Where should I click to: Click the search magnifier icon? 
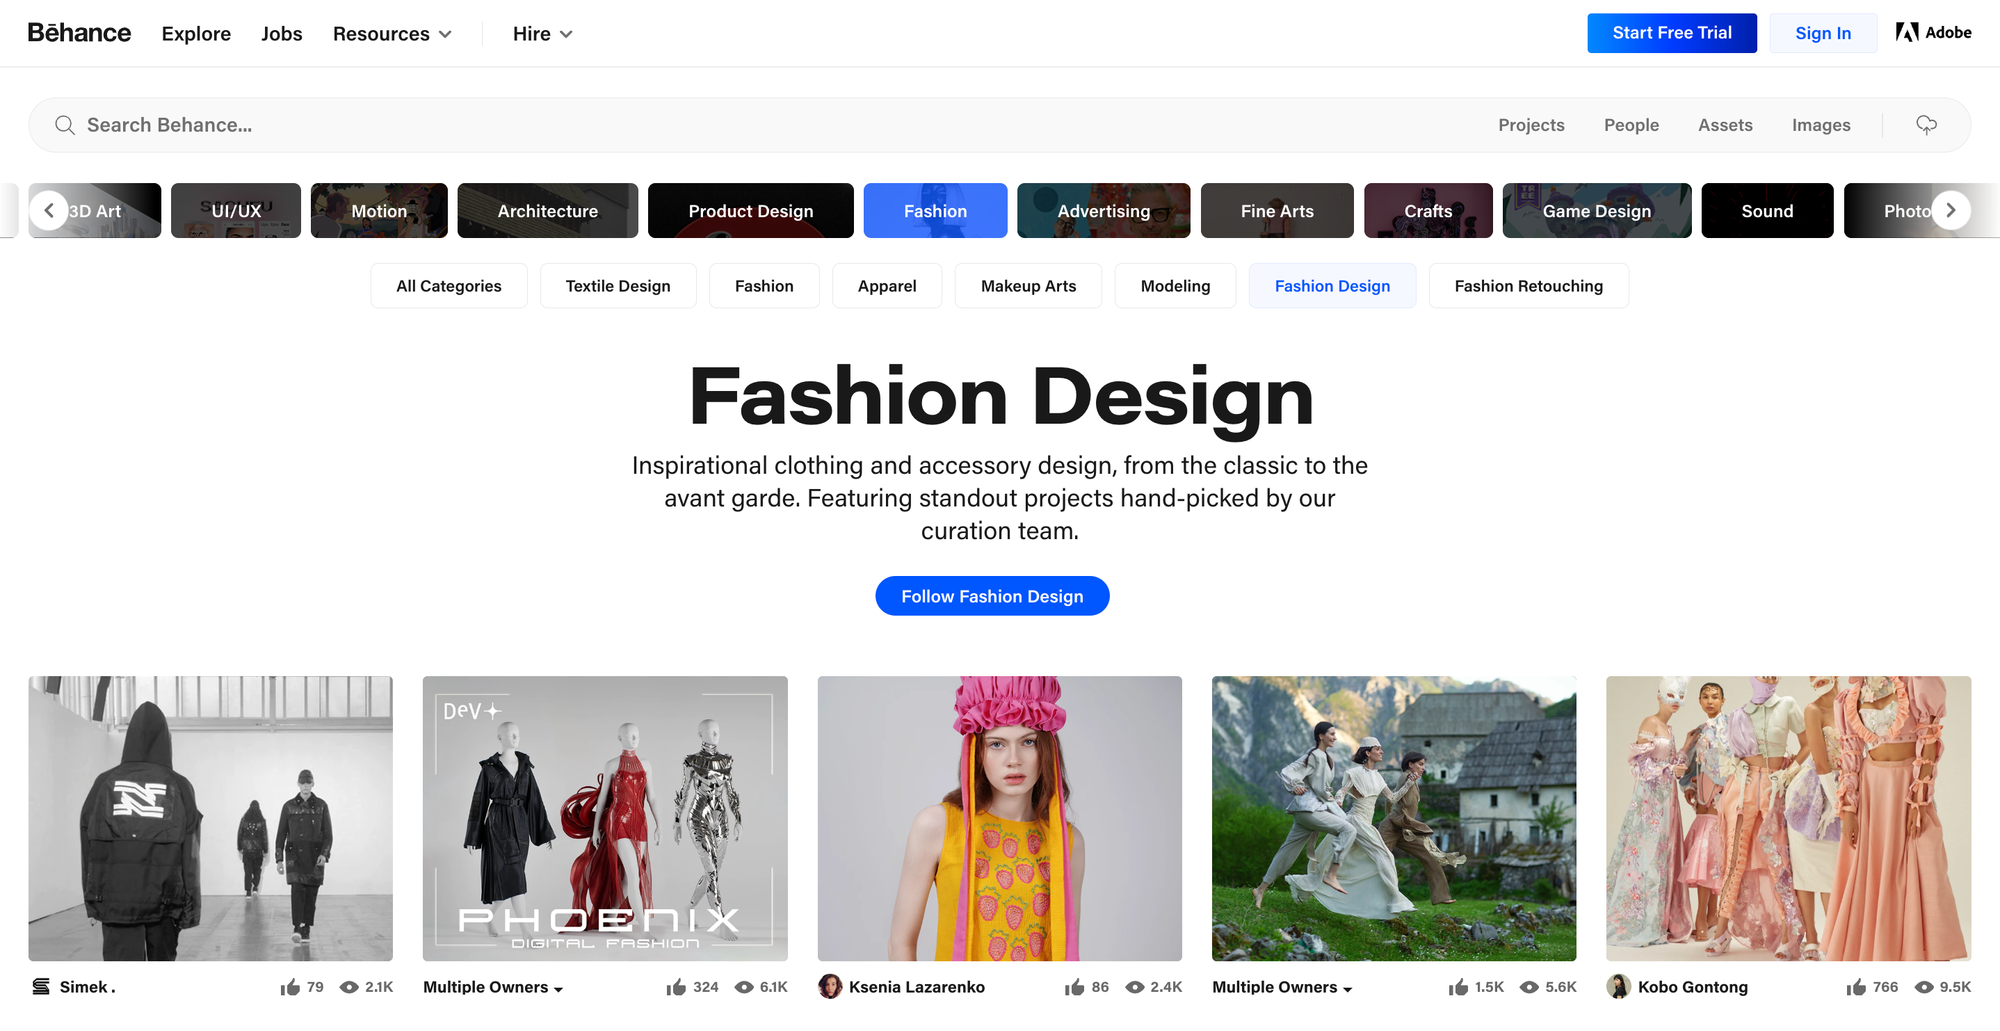(65, 125)
